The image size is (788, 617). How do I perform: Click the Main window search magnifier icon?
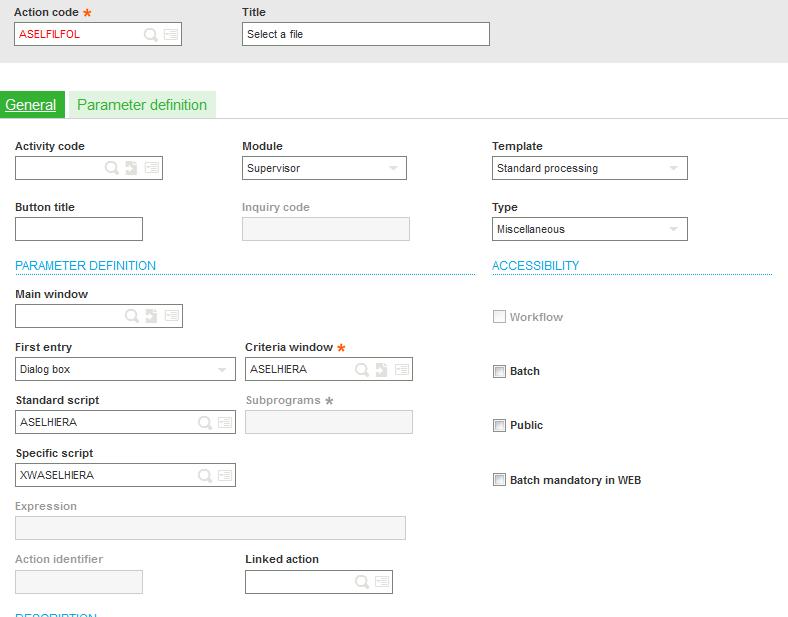[131, 316]
